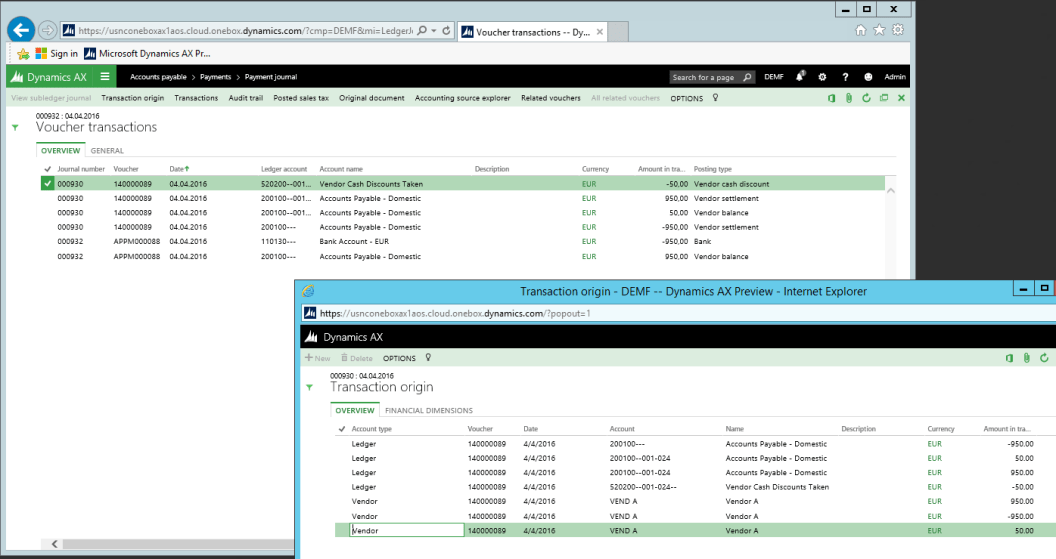
Task: Click the Dynamics AX logo
Action: pyautogui.click(x=48, y=77)
